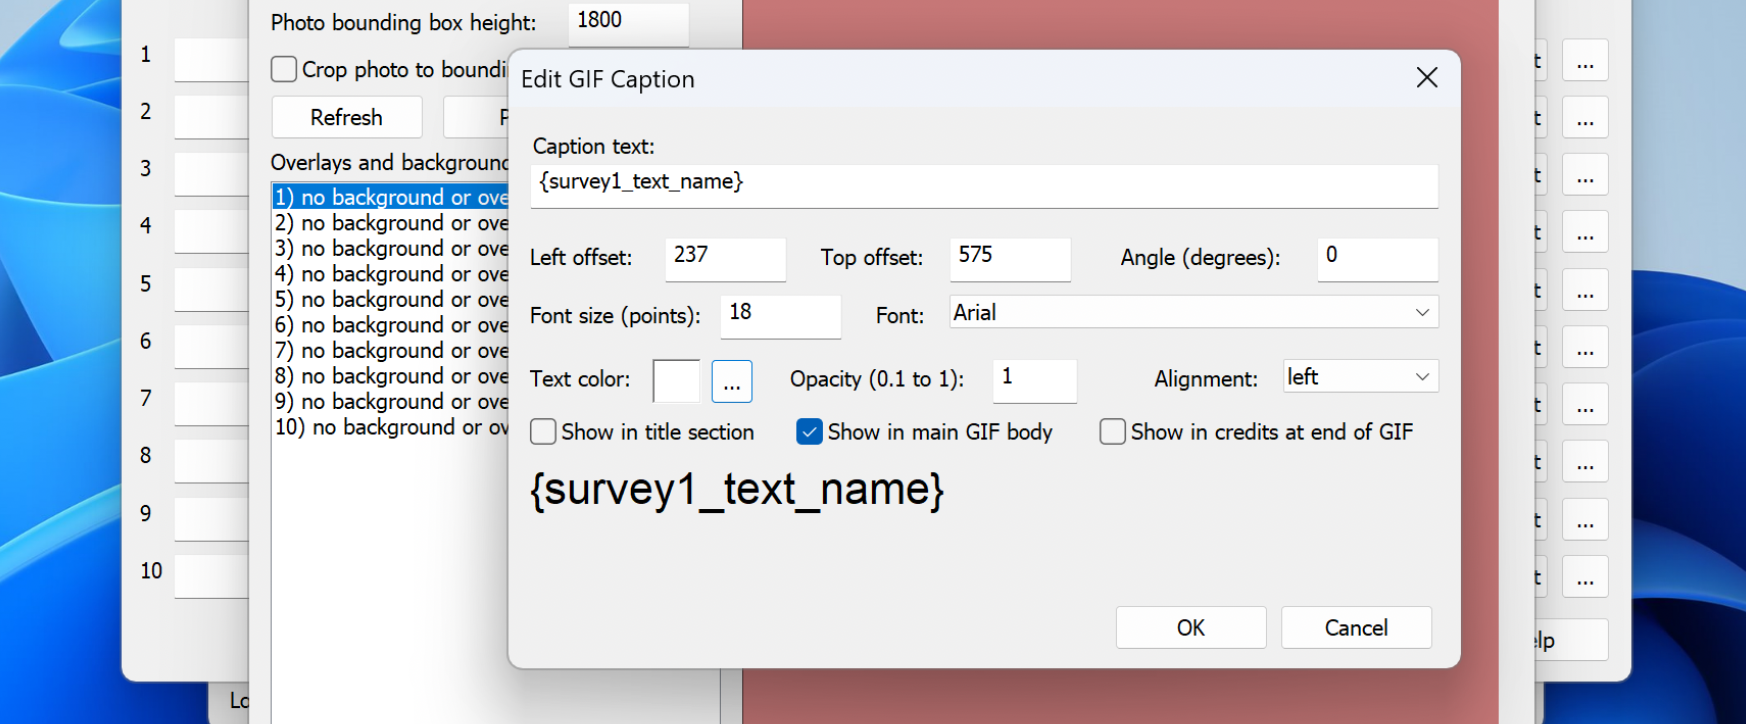Click the white text color swatch
1746x724 pixels.
pos(676,382)
